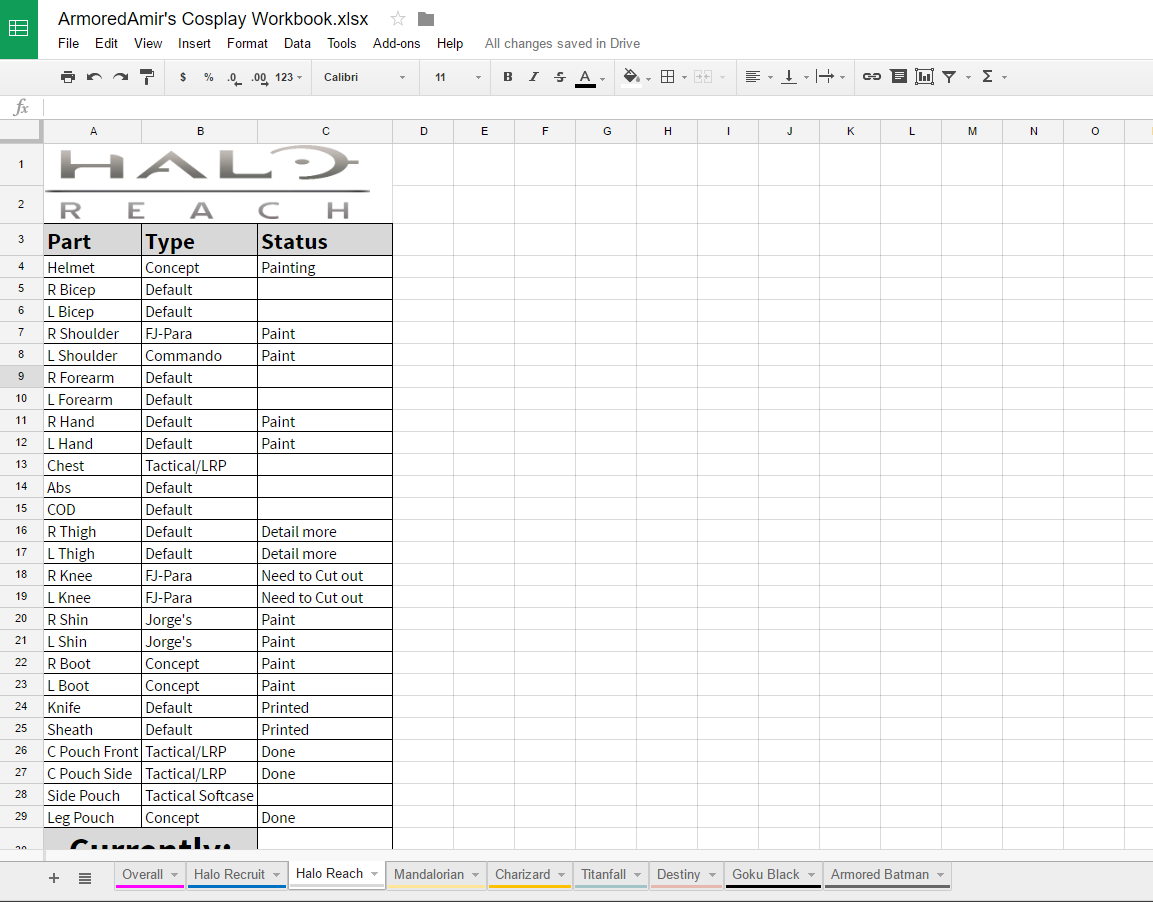Expand the Overall tab dropdown arrow
The image size is (1153, 902).
pyautogui.click(x=174, y=875)
